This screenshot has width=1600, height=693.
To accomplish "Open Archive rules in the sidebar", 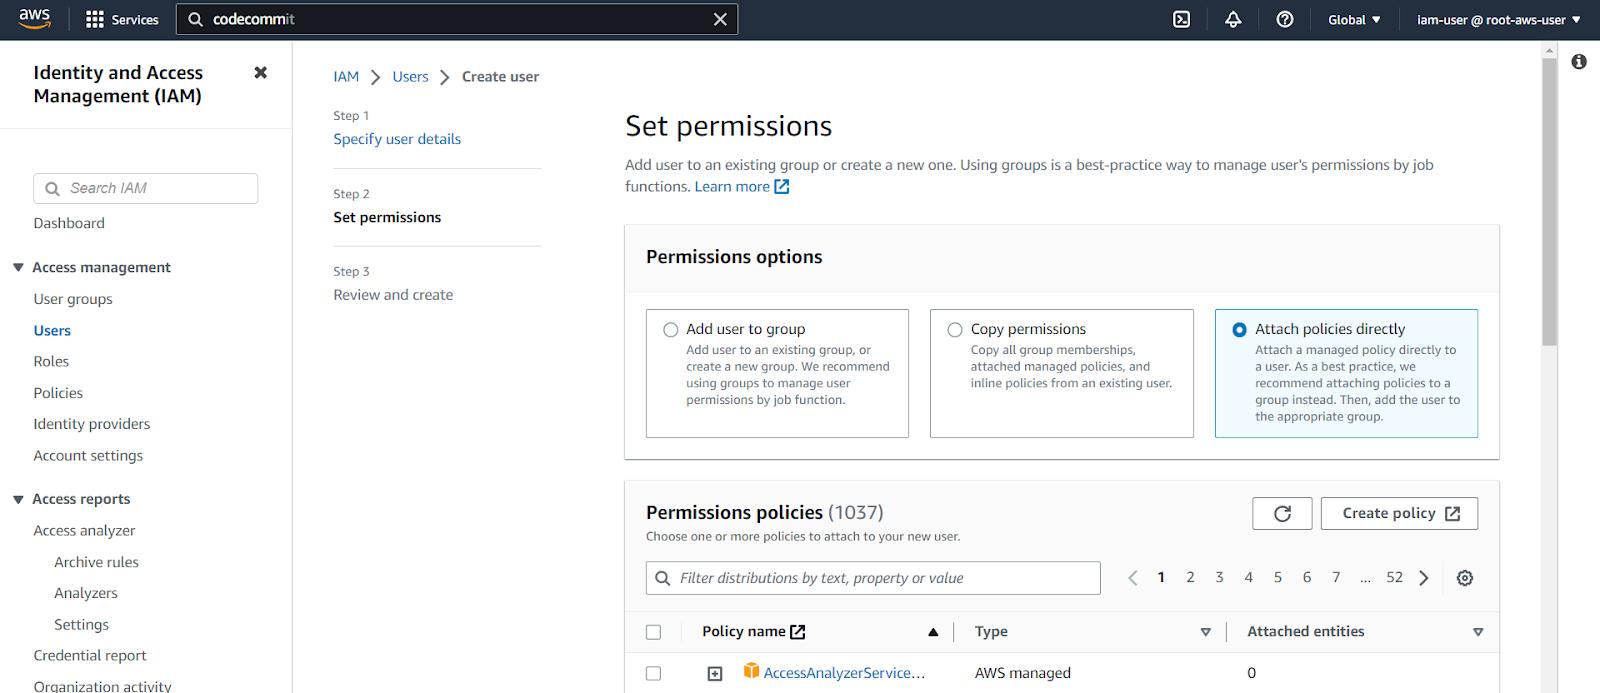I will pyautogui.click(x=96, y=562).
